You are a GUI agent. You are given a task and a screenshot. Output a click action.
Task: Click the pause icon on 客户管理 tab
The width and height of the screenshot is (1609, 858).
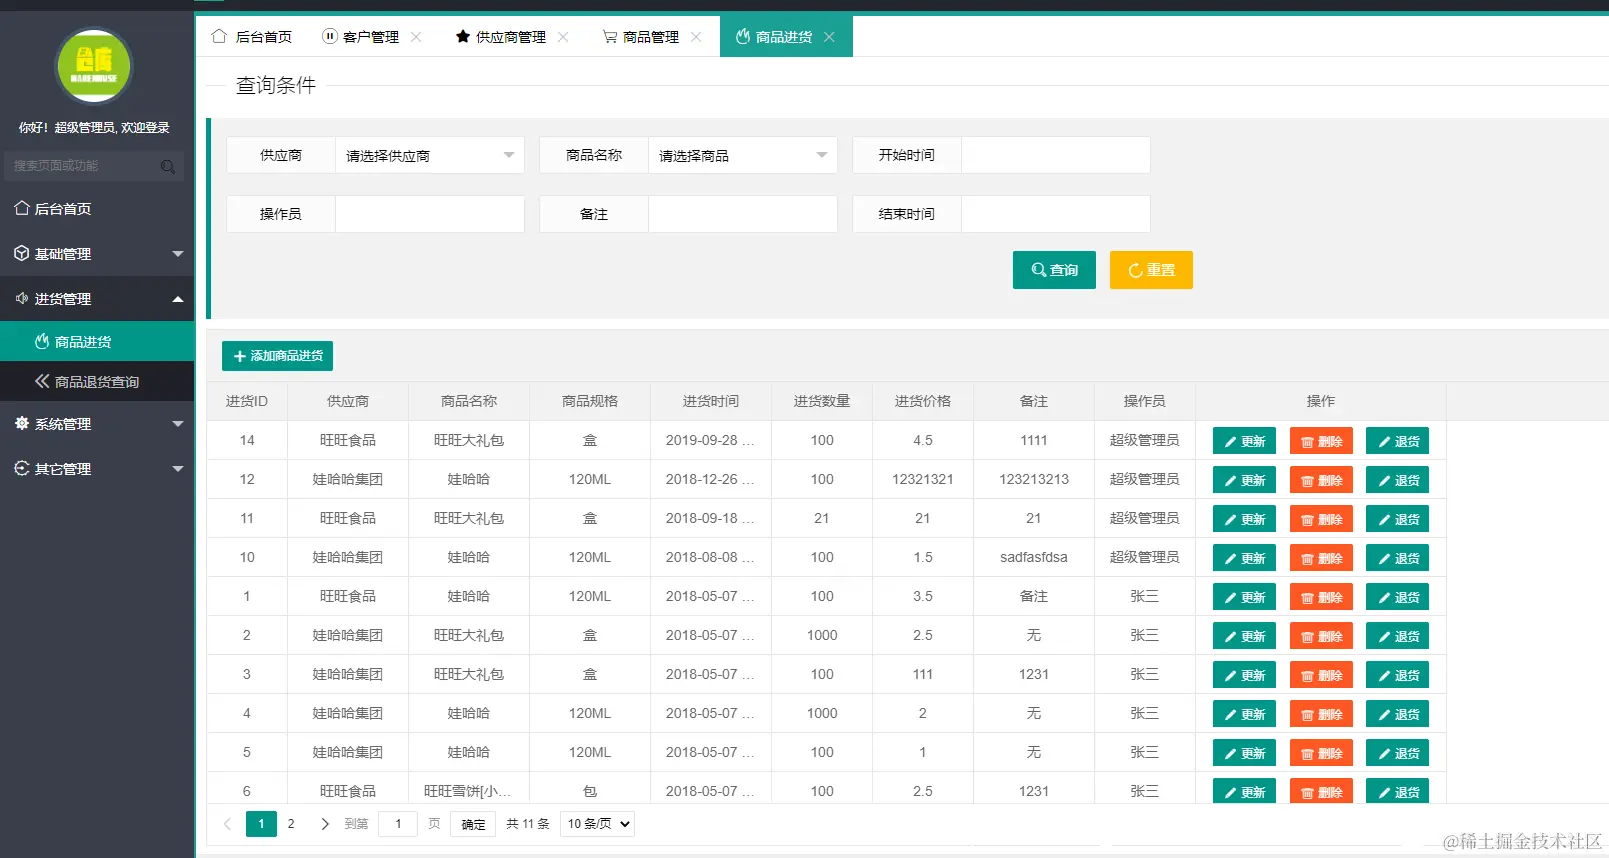click(330, 37)
